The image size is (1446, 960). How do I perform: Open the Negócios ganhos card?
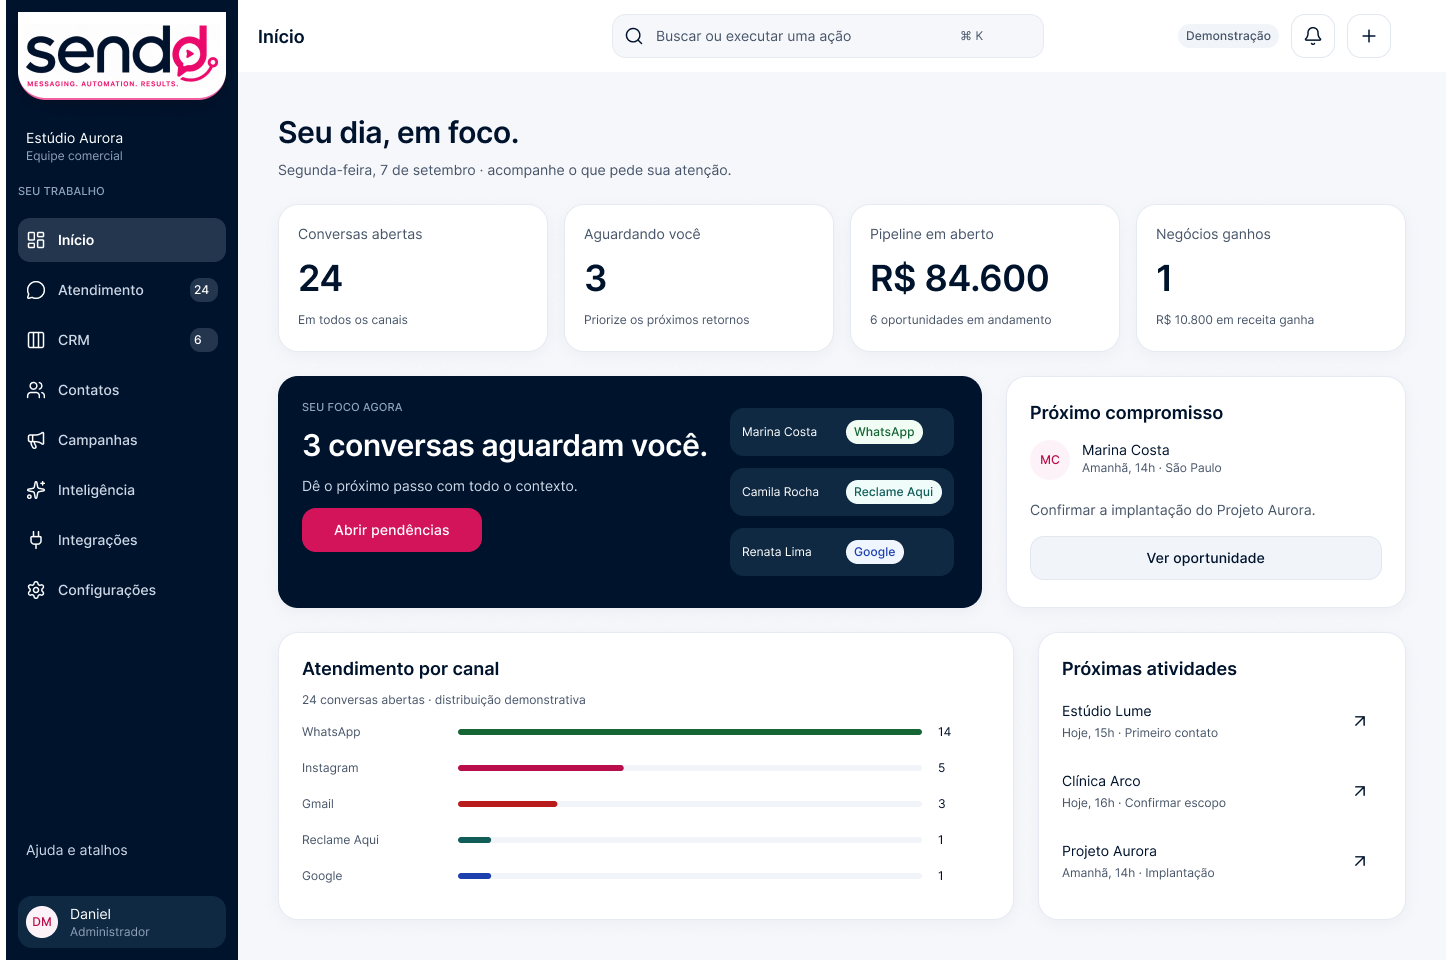(x=1271, y=278)
